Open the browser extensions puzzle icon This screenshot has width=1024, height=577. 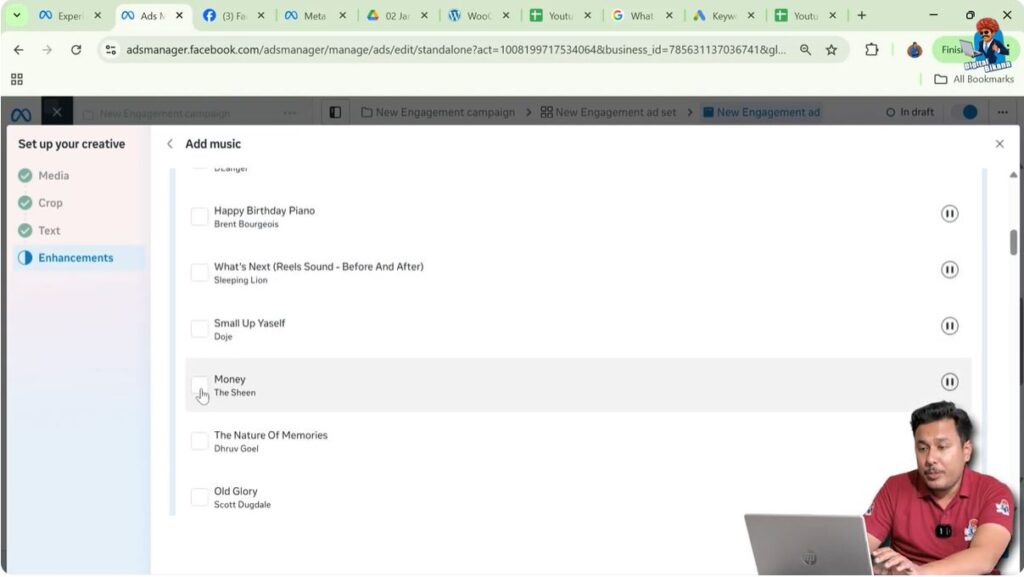click(871, 50)
